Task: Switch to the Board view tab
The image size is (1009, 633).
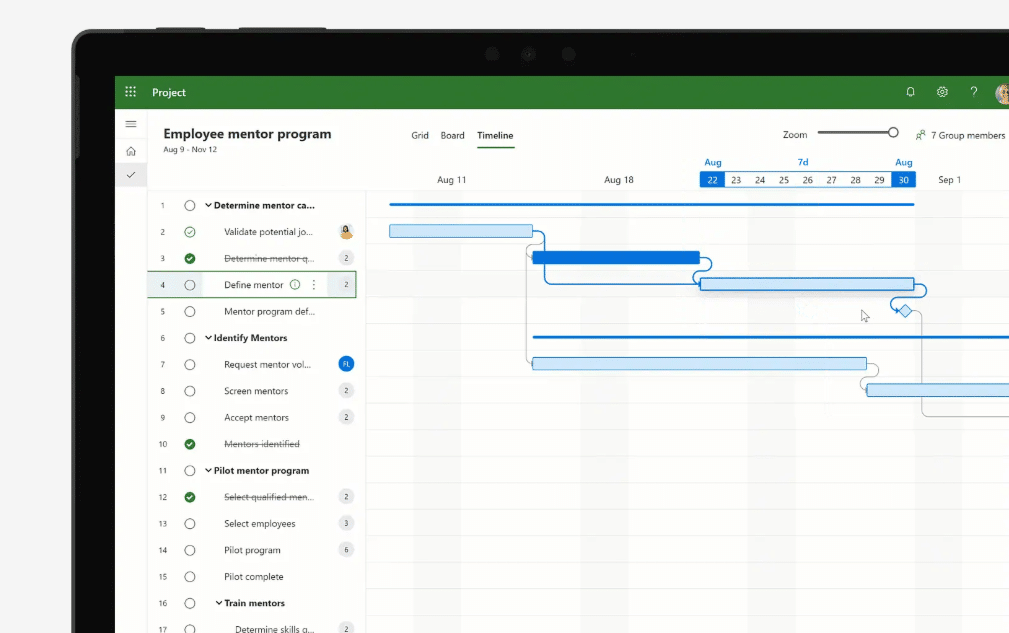Action: pos(452,135)
